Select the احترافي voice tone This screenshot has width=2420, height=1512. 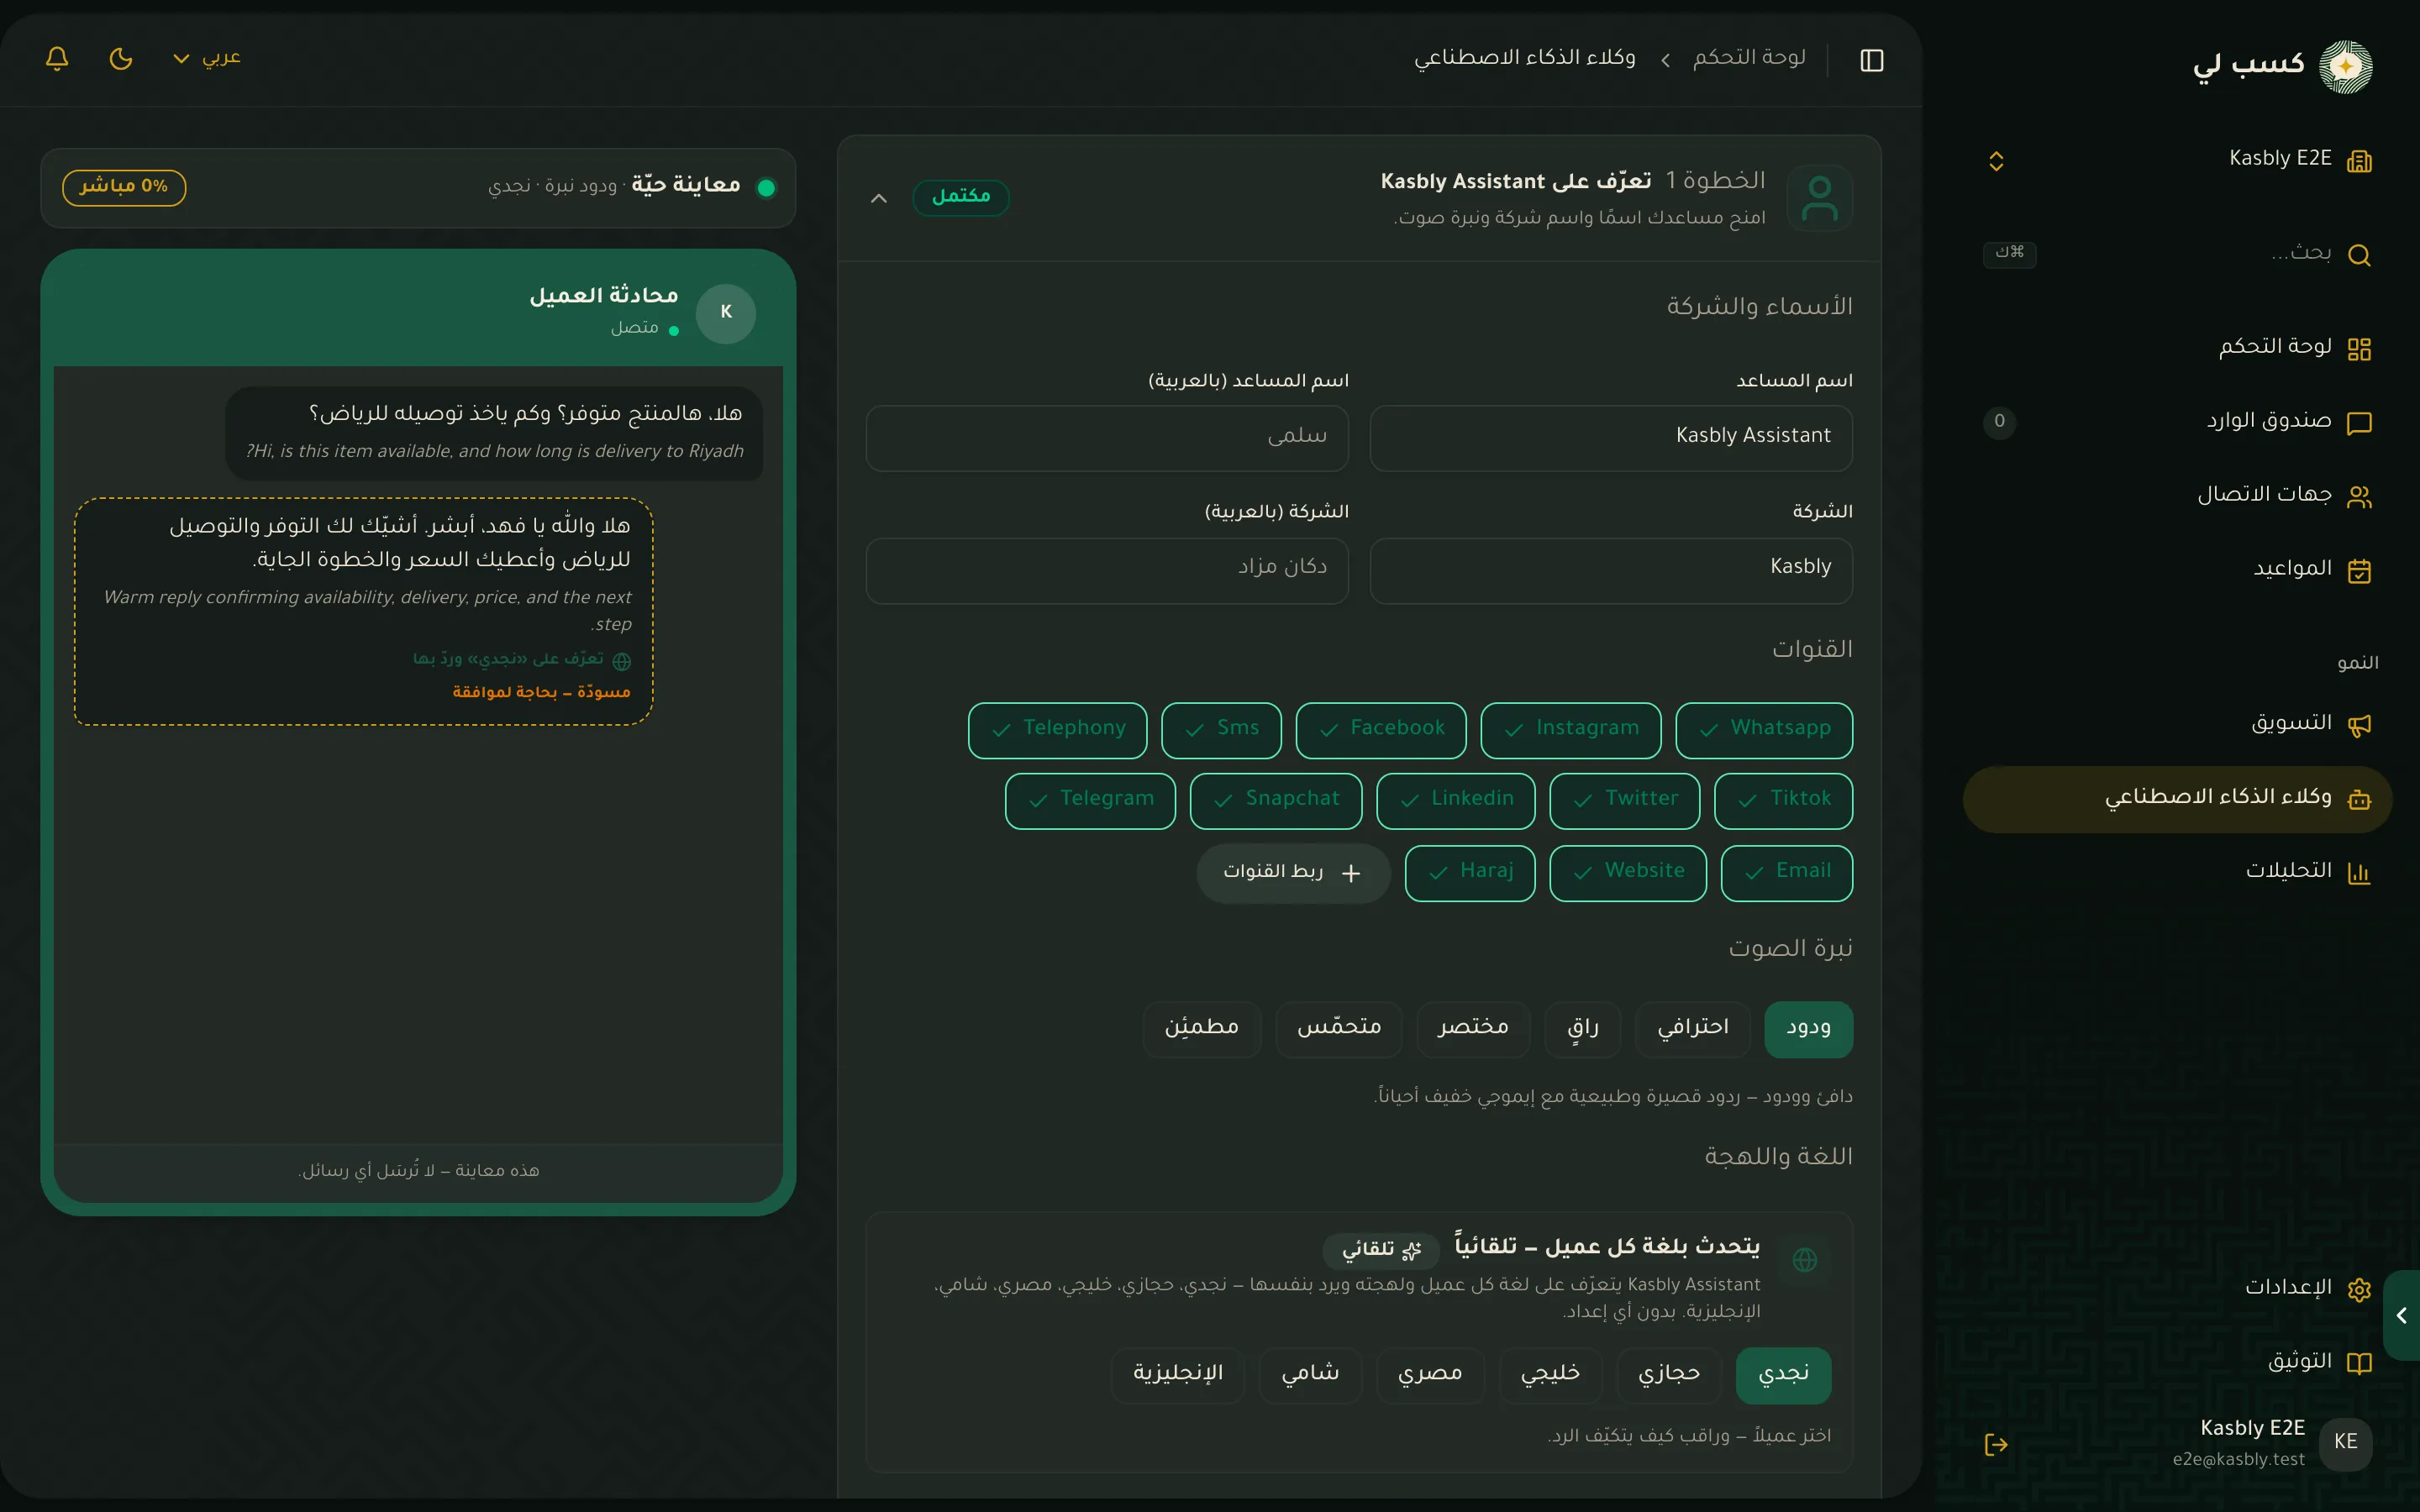1692,1029
